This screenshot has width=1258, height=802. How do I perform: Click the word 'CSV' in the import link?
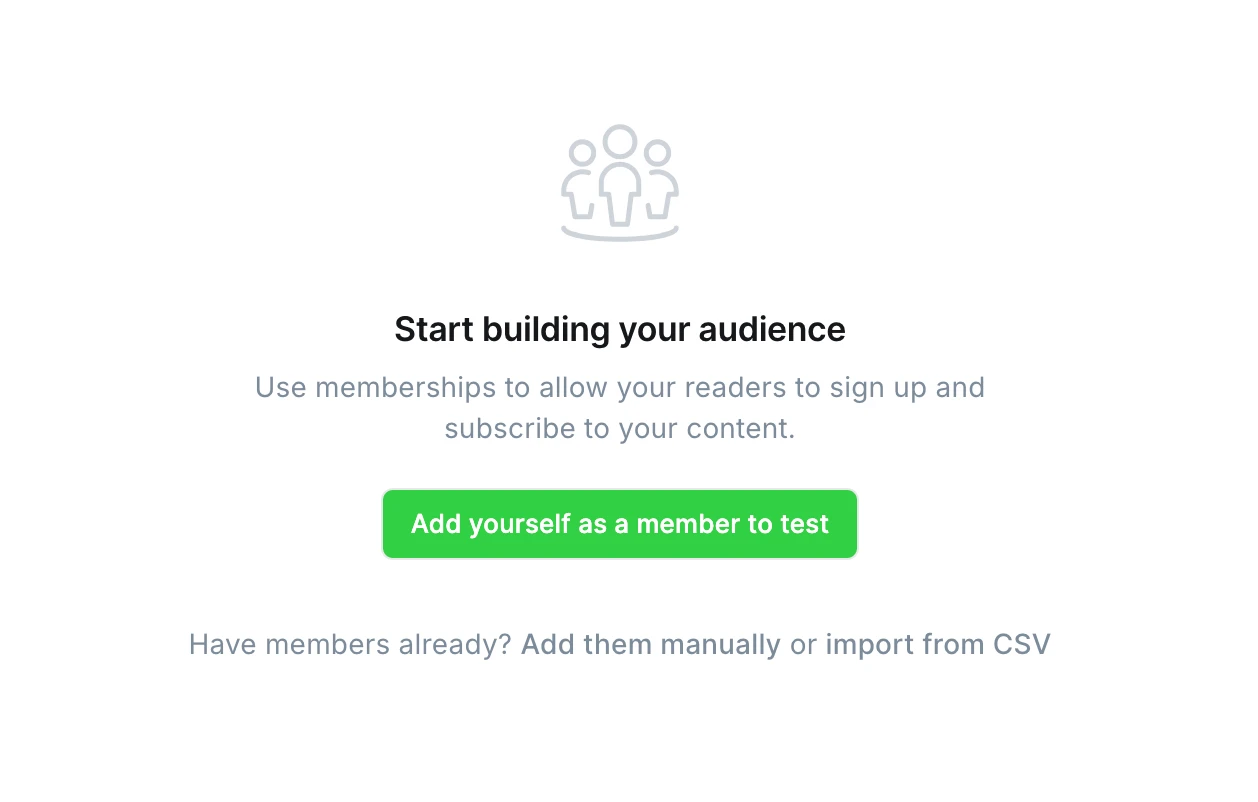click(x=1021, y=644)
